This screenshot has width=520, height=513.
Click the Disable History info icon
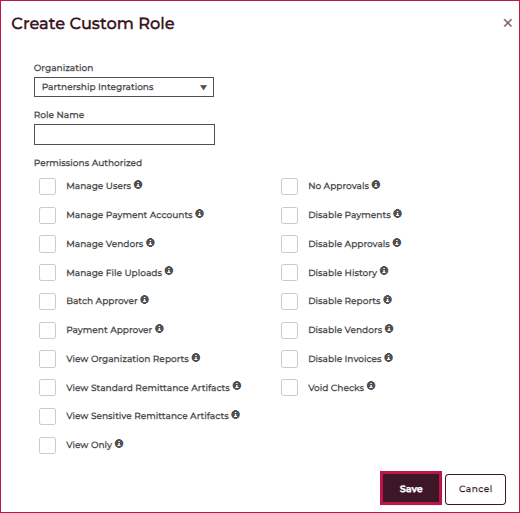click(x=384, y=270)
